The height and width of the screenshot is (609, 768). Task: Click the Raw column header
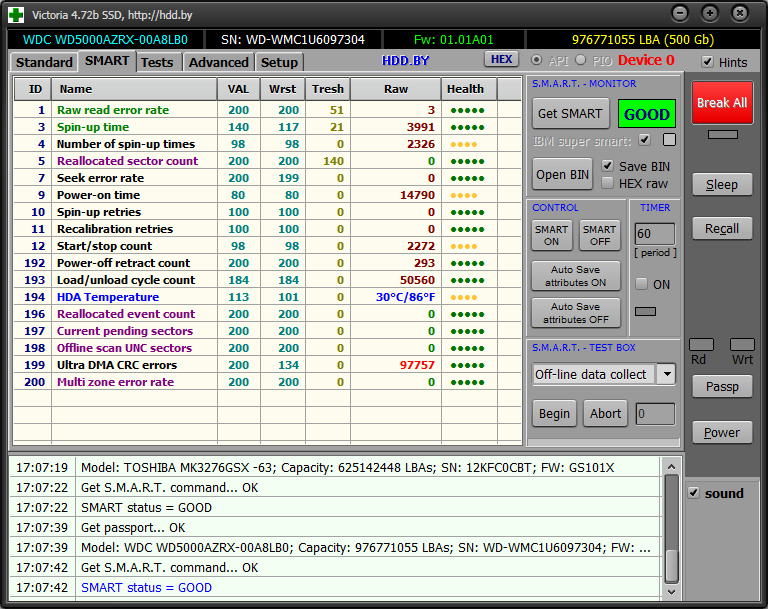(396, 89)
